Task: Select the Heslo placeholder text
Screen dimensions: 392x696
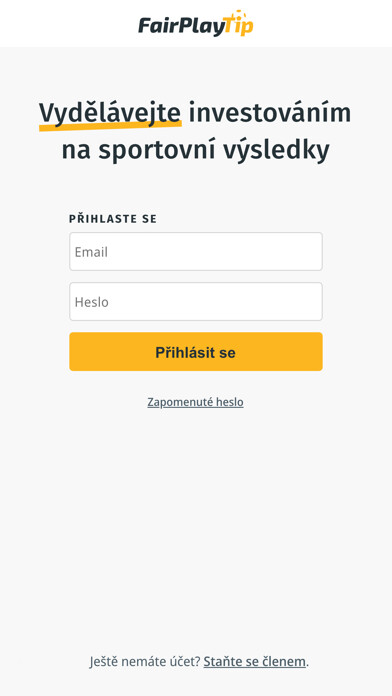Action: (x=91, y=302)
